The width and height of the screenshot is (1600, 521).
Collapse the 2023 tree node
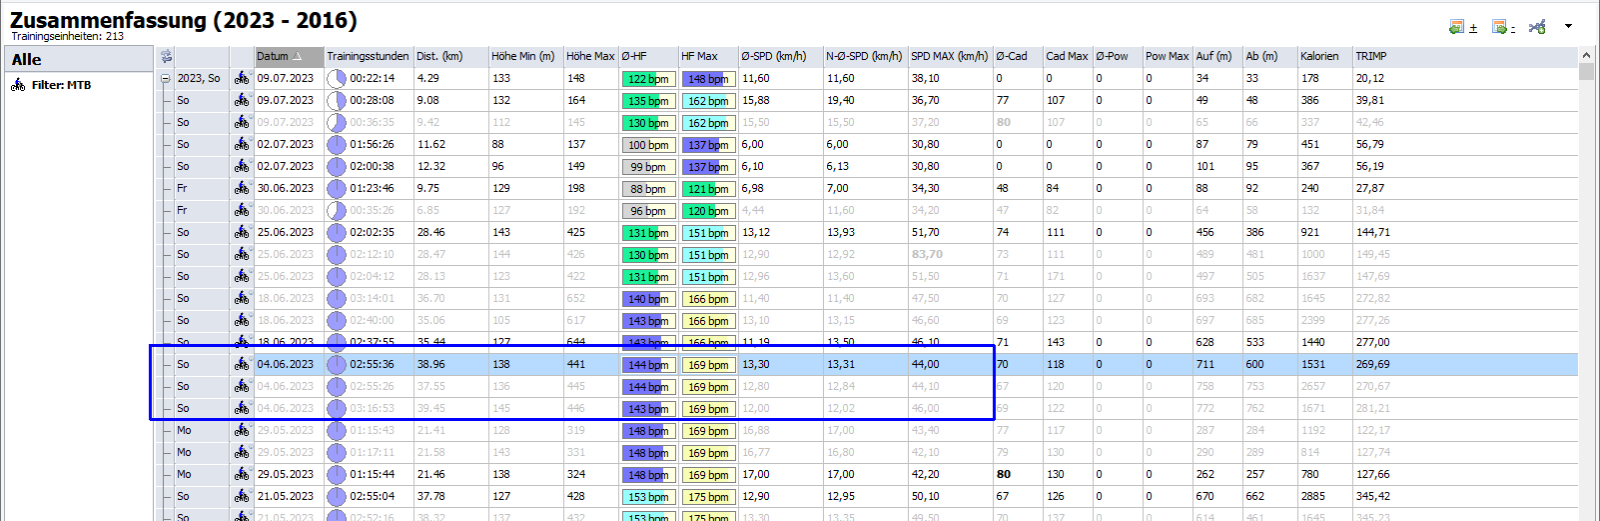pos(165,78)
